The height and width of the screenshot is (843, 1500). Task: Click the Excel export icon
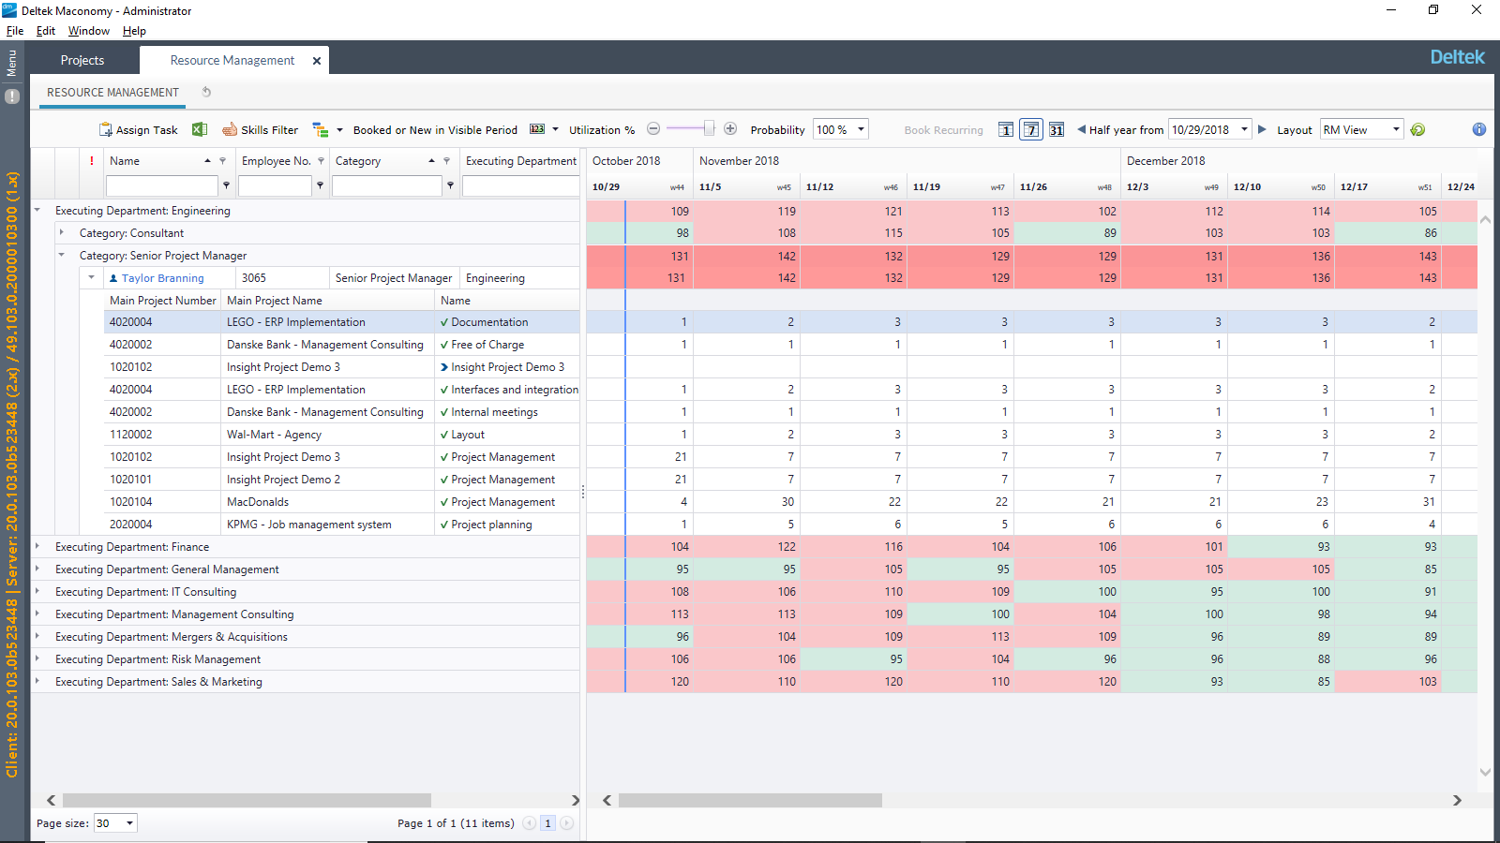[200, 130]
